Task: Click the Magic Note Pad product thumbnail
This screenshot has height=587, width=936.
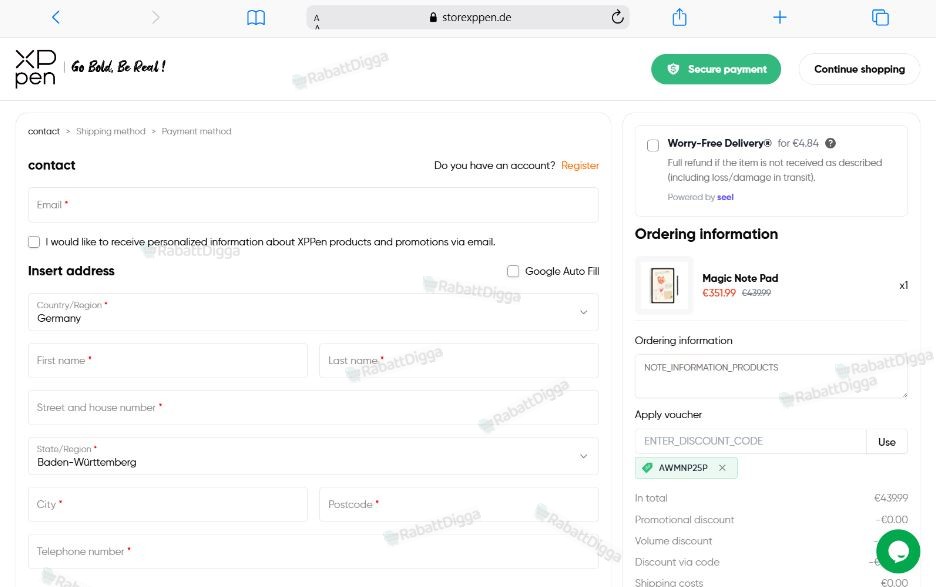Action: [x=664, y=285]
